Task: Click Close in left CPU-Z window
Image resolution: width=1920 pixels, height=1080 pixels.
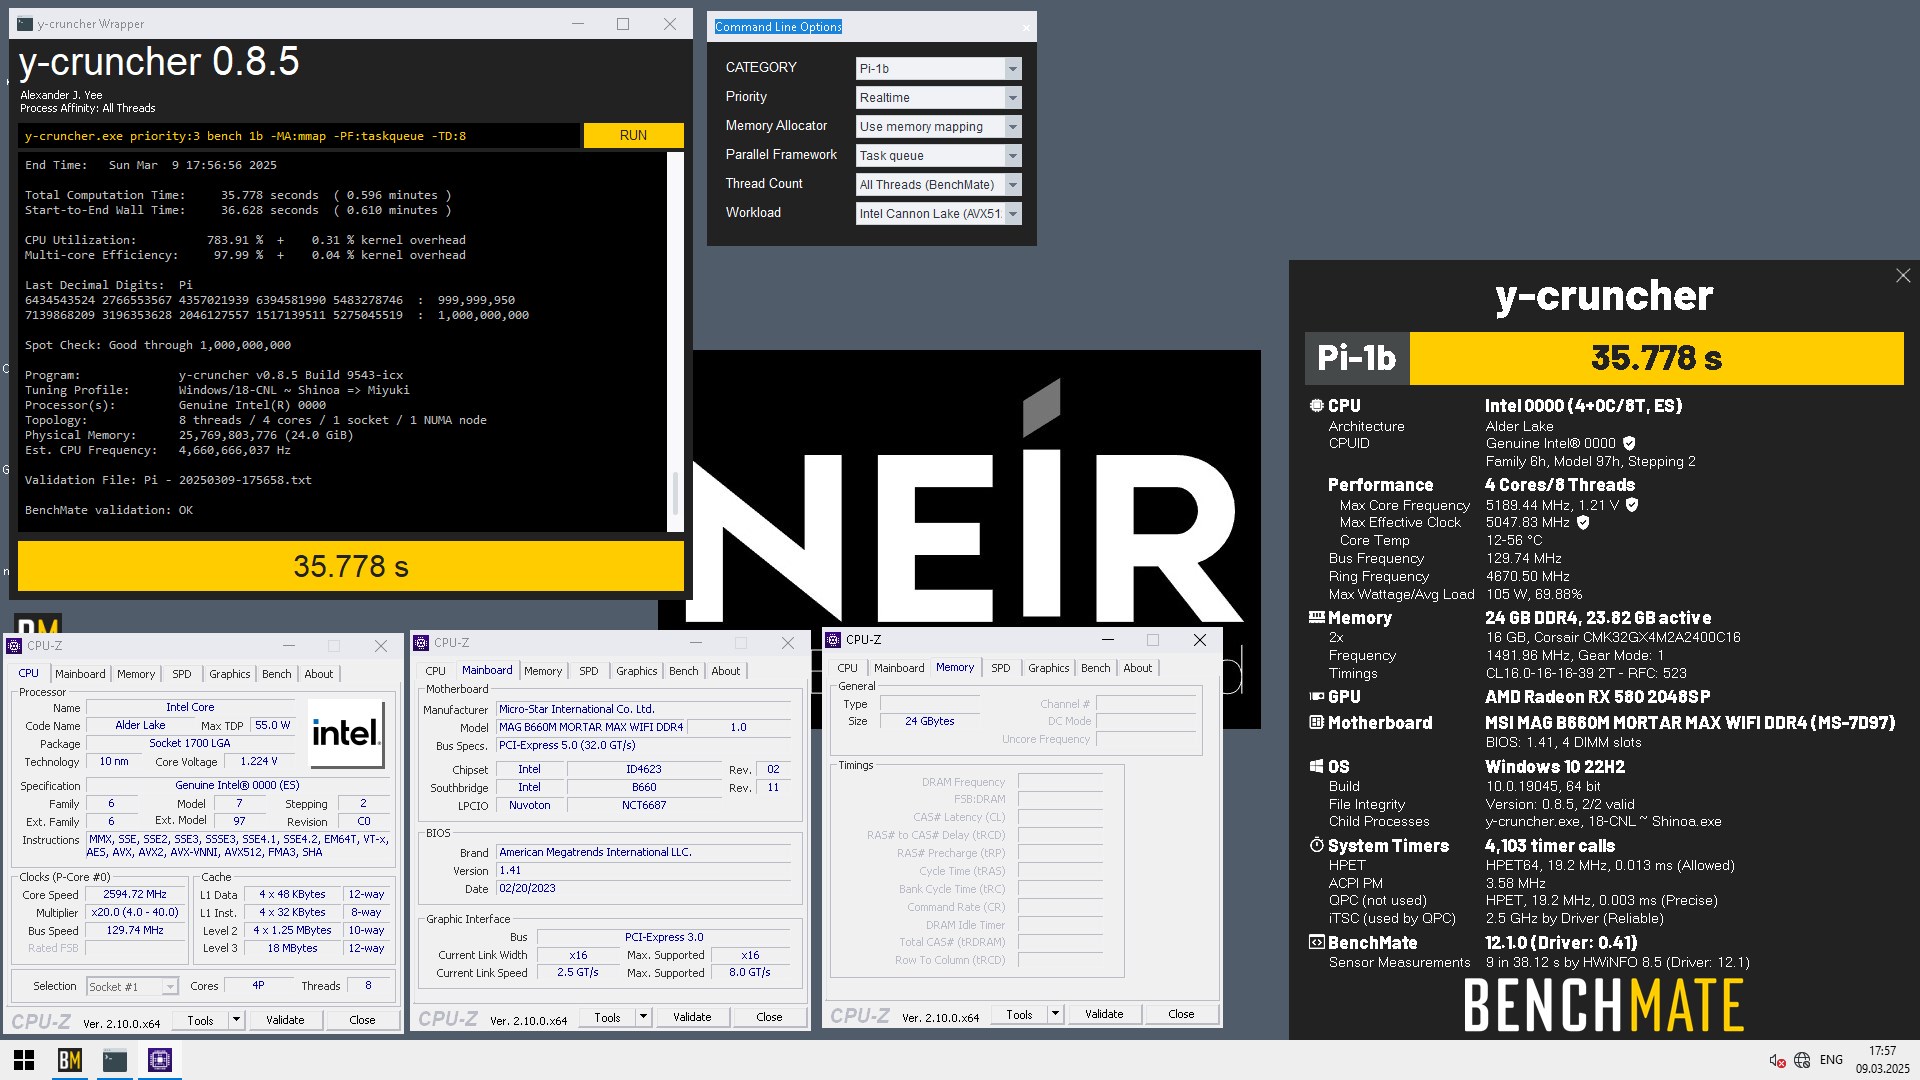Action: 362,1020
